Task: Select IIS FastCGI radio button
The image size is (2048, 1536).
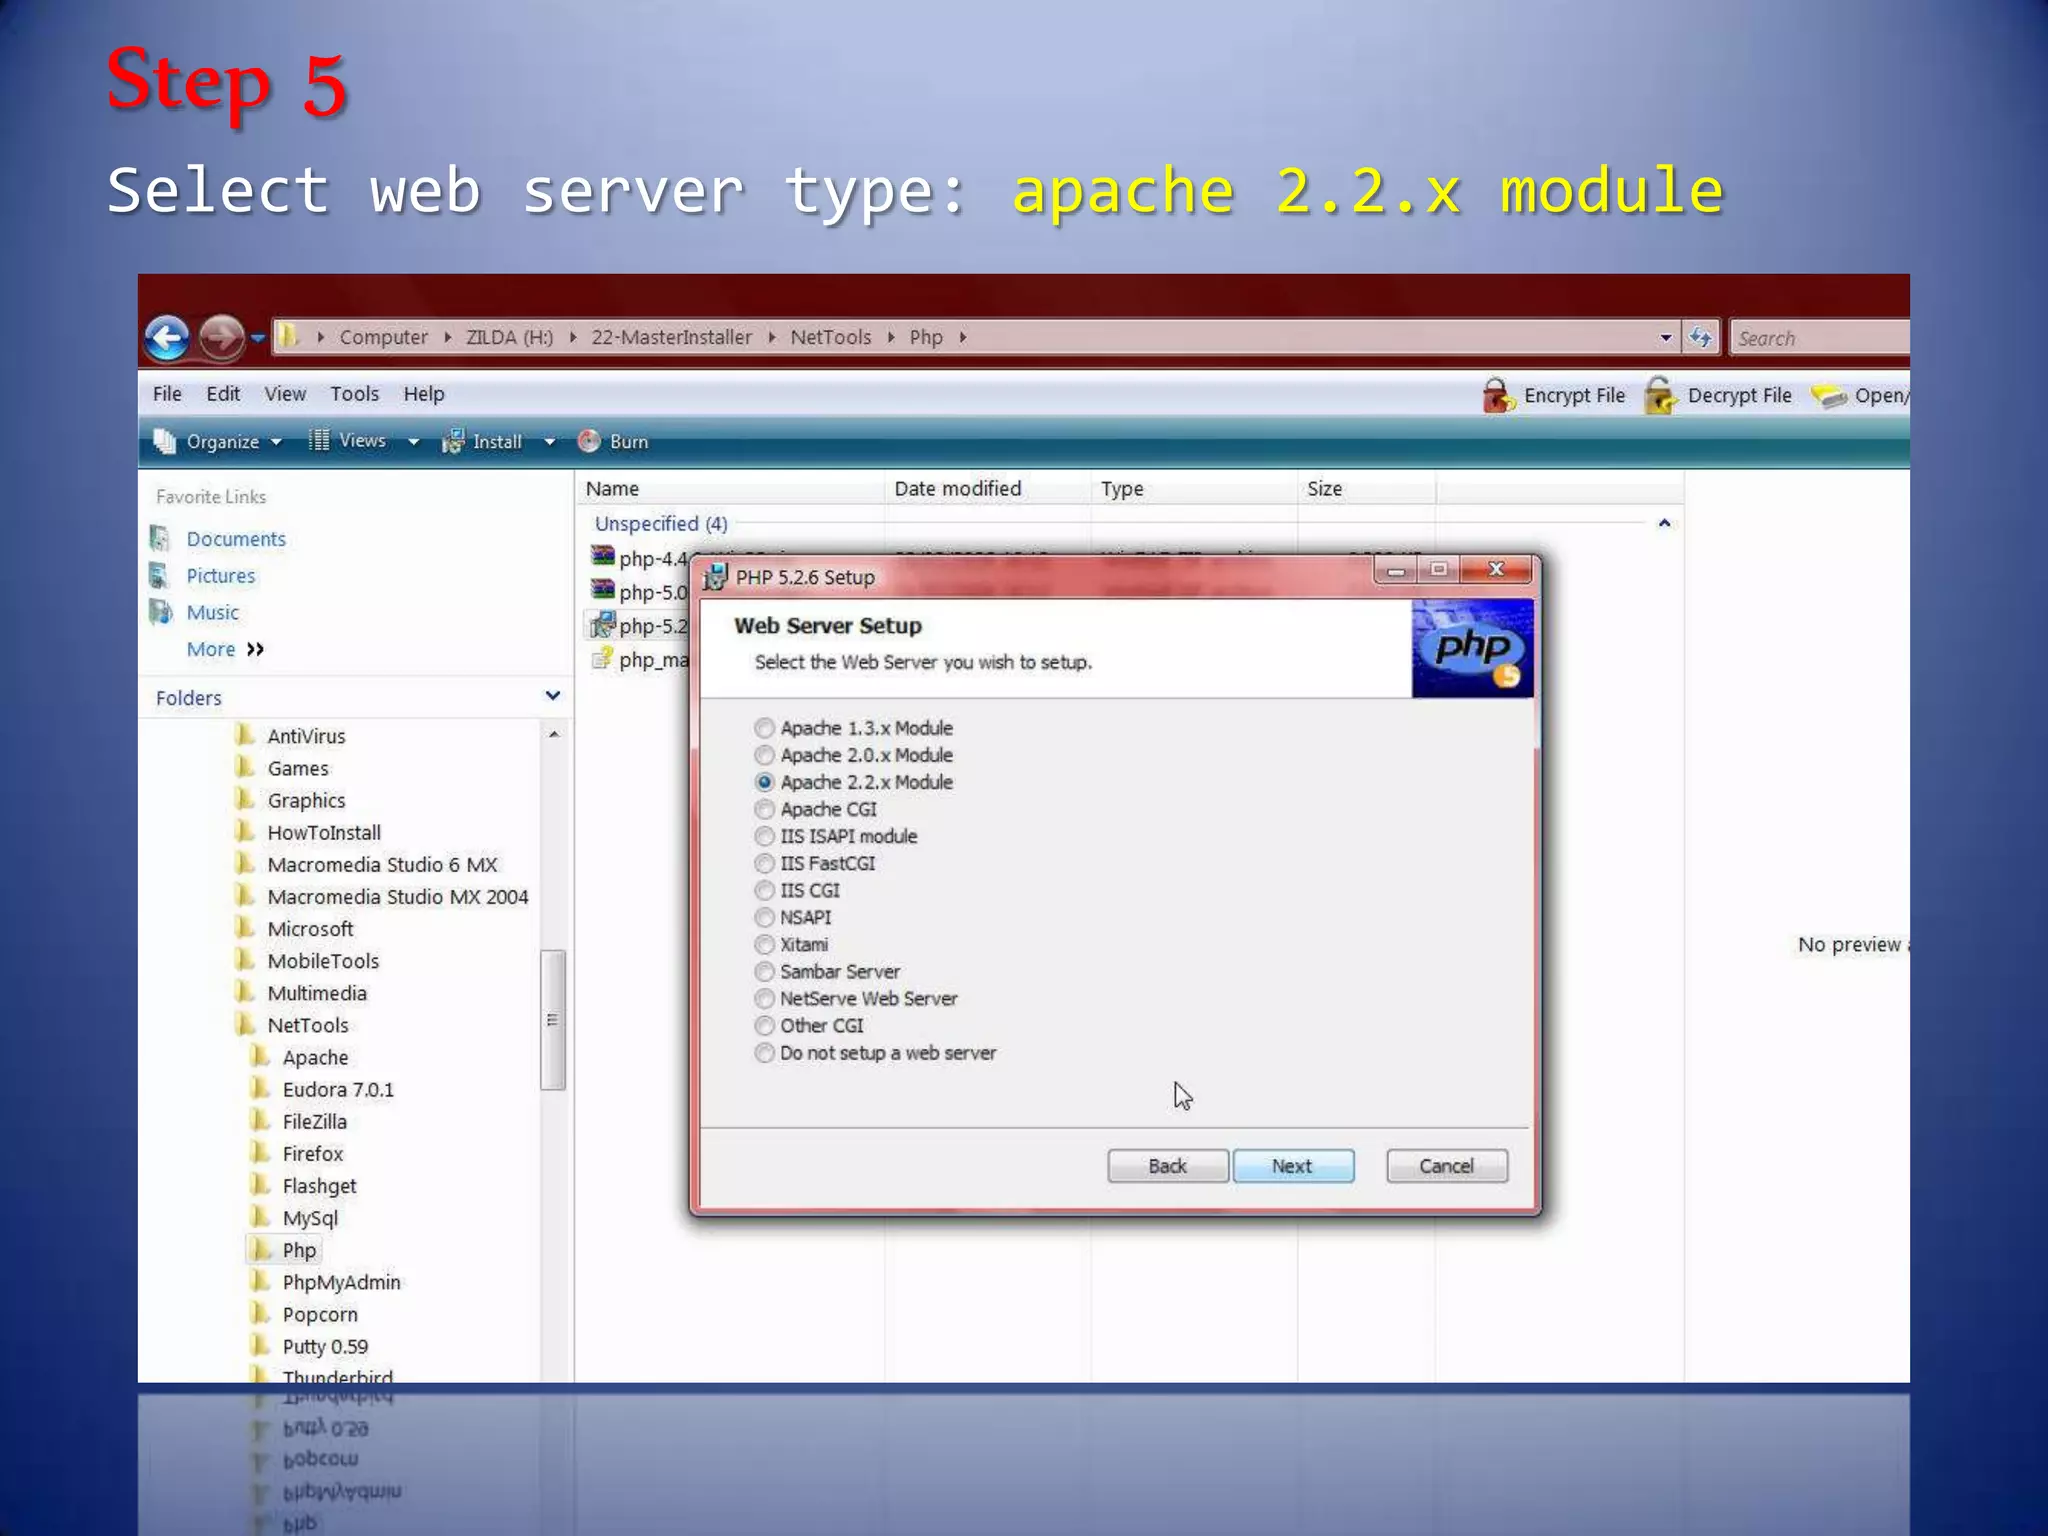Action: 764,863
